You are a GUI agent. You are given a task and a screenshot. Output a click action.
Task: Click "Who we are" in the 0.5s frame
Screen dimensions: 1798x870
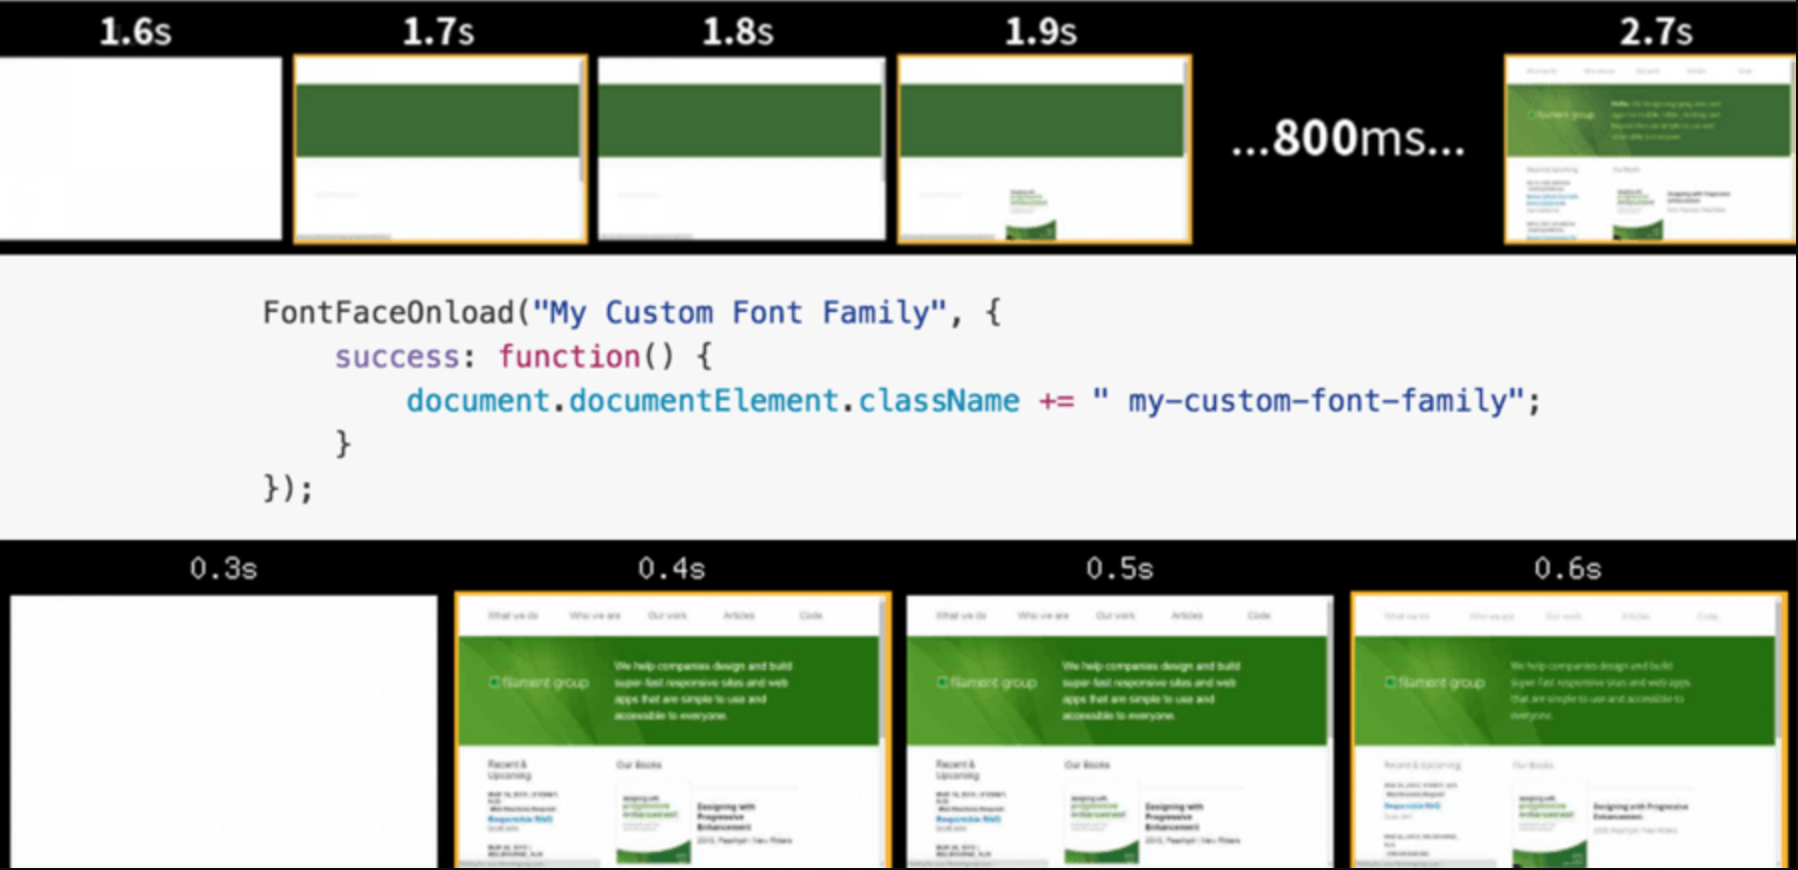pyautogui.click(x=1043, y=616)
